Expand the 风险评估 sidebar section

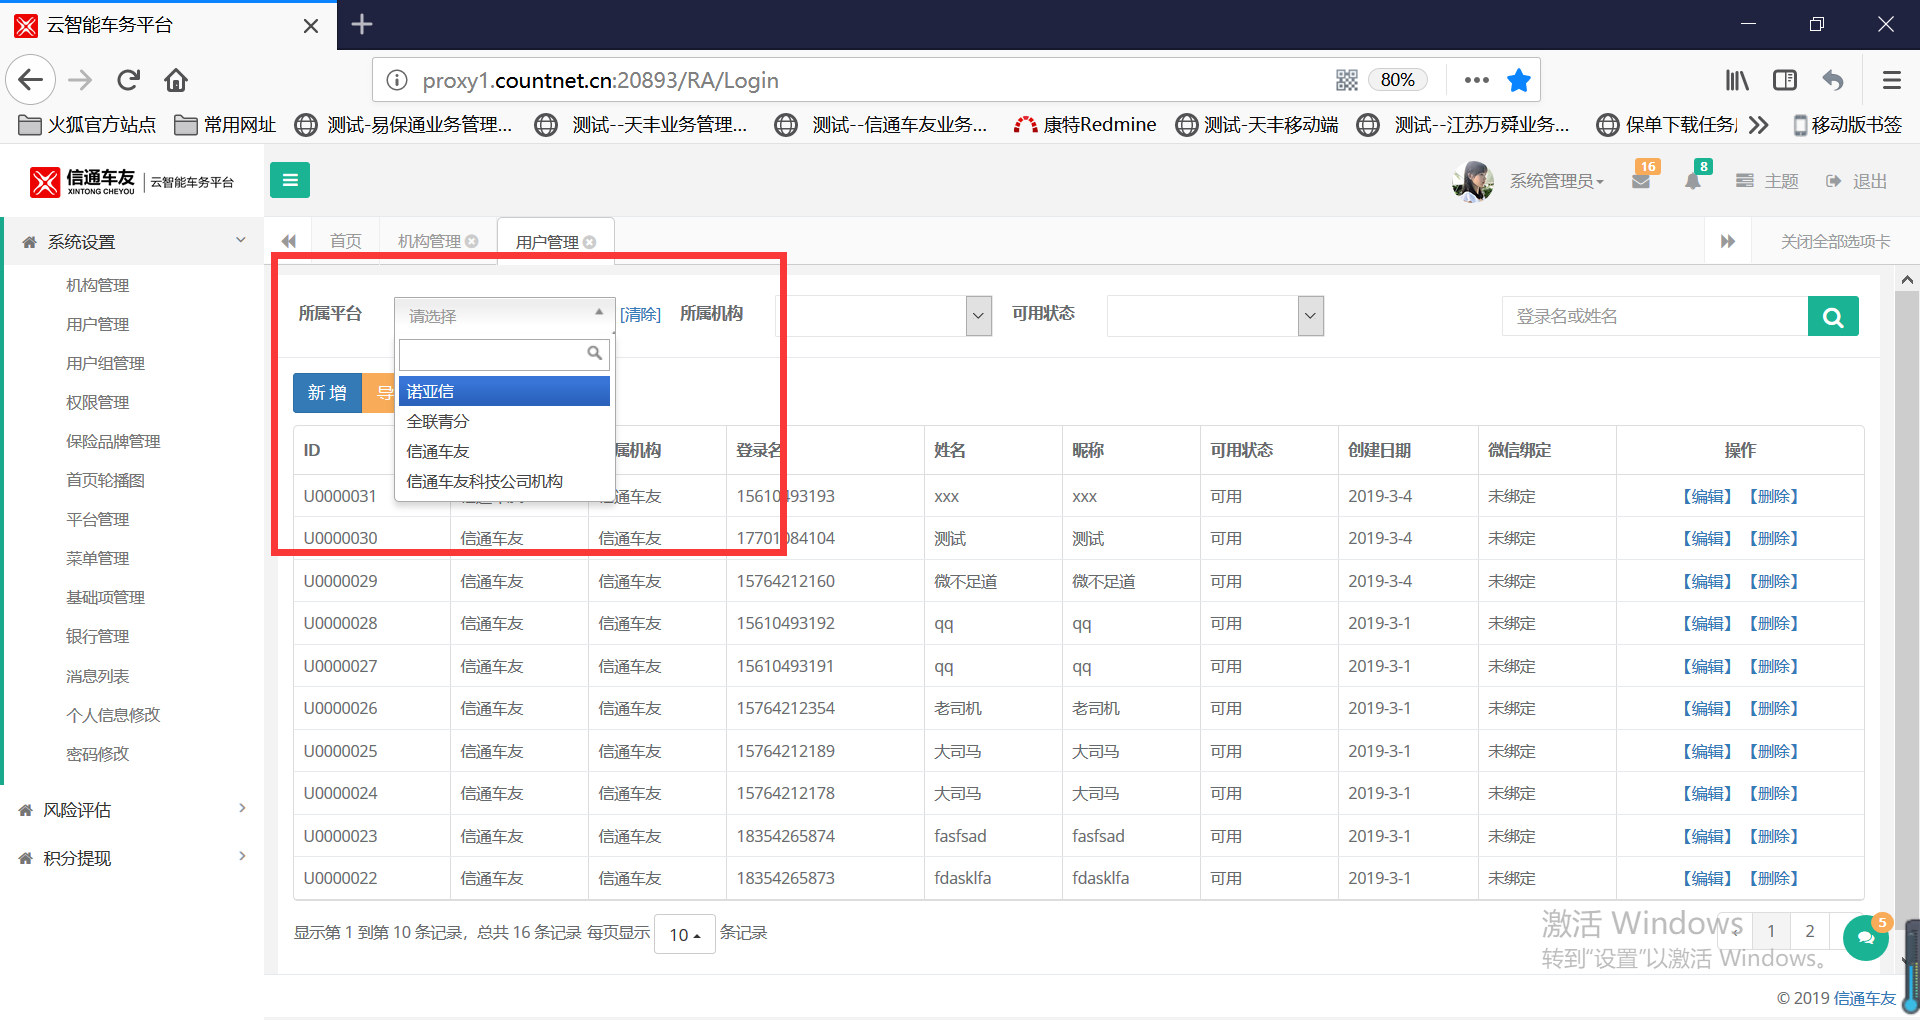(132, 810)
